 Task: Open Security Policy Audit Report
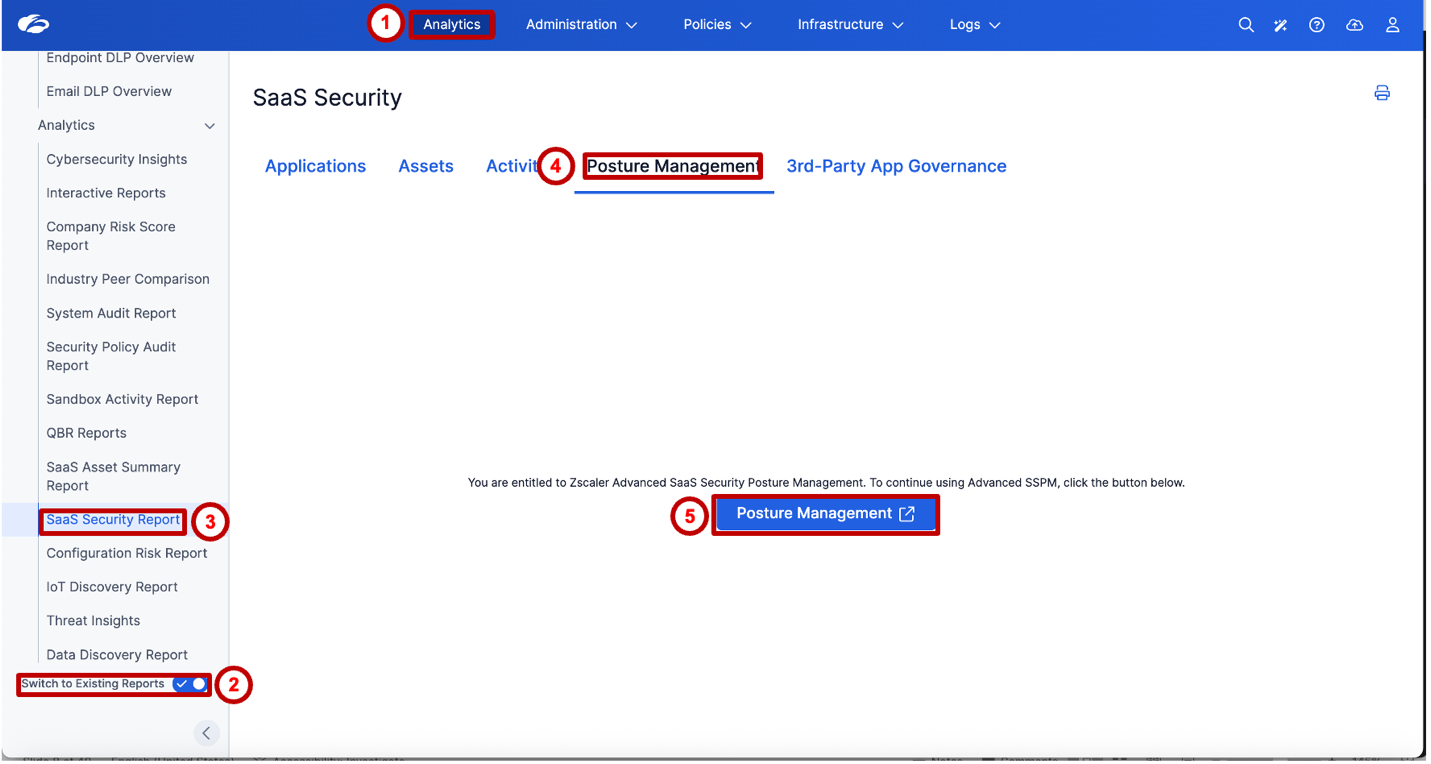pos(111,356)
